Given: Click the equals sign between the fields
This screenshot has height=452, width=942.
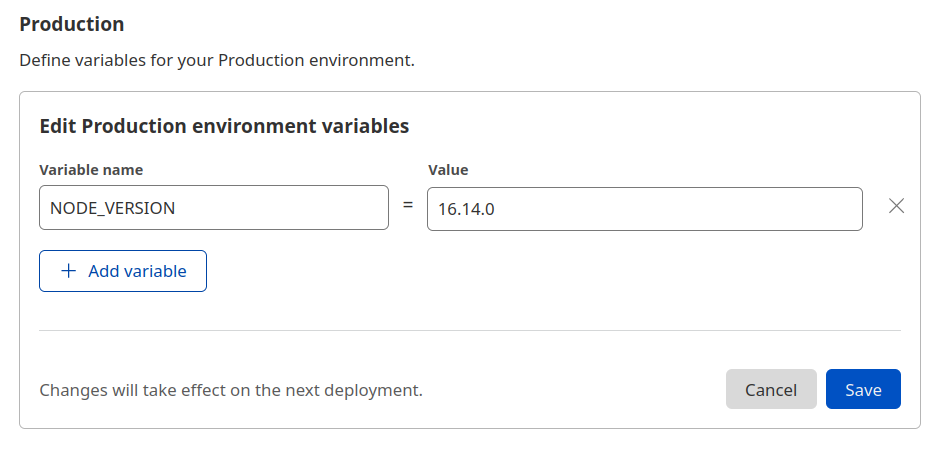Looking at the screenshot, I should 408,207.
